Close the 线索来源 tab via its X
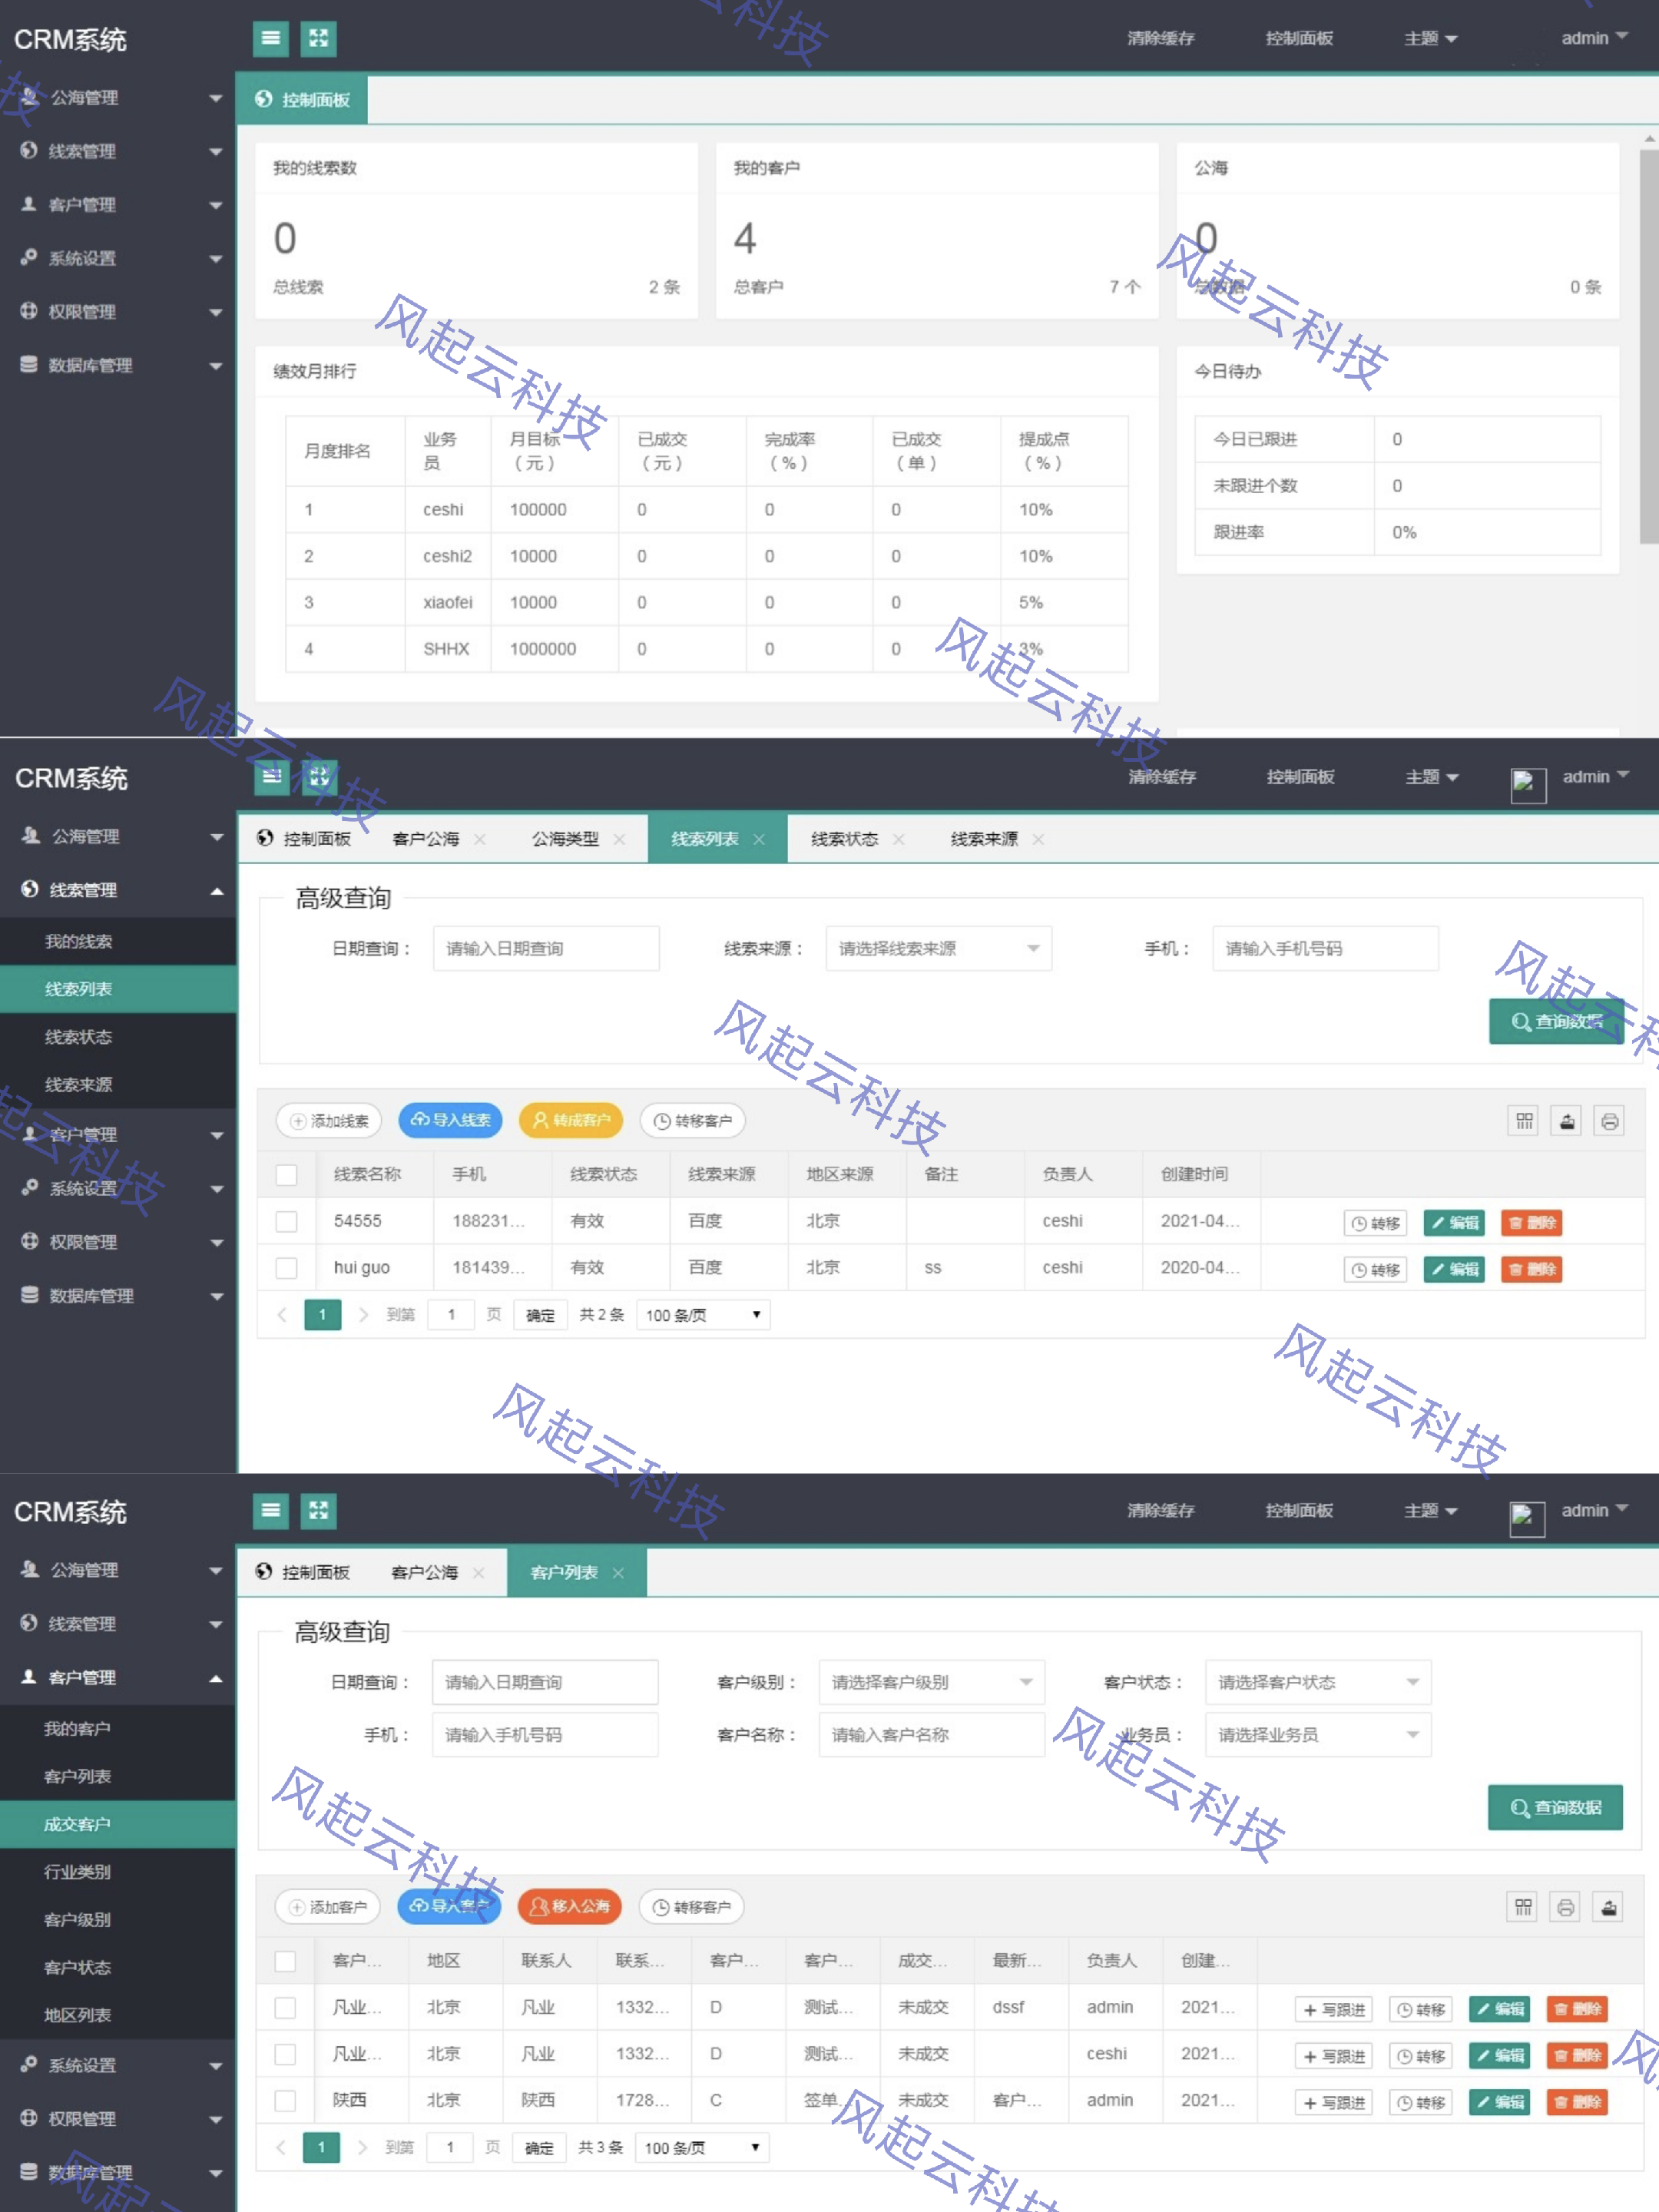Screen dimensions: 1659x2212 click(x=1038, y=839)
